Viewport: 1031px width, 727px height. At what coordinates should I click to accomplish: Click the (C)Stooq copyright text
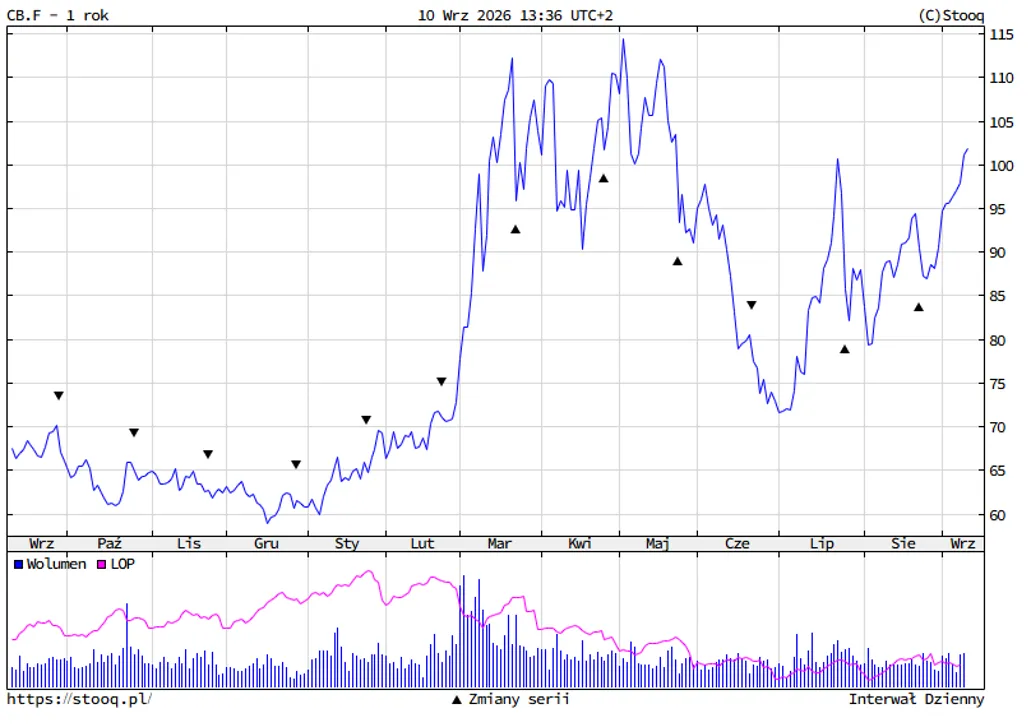point(951,15)
